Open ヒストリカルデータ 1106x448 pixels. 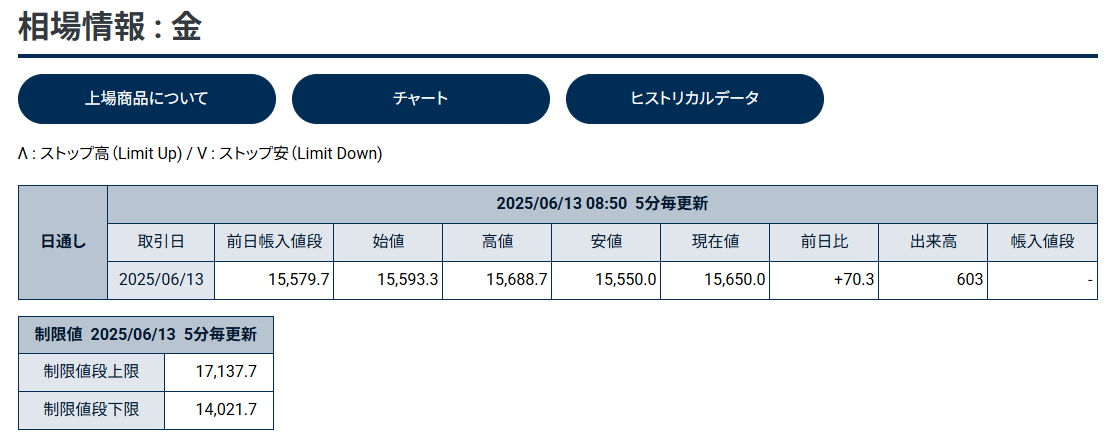695,99
